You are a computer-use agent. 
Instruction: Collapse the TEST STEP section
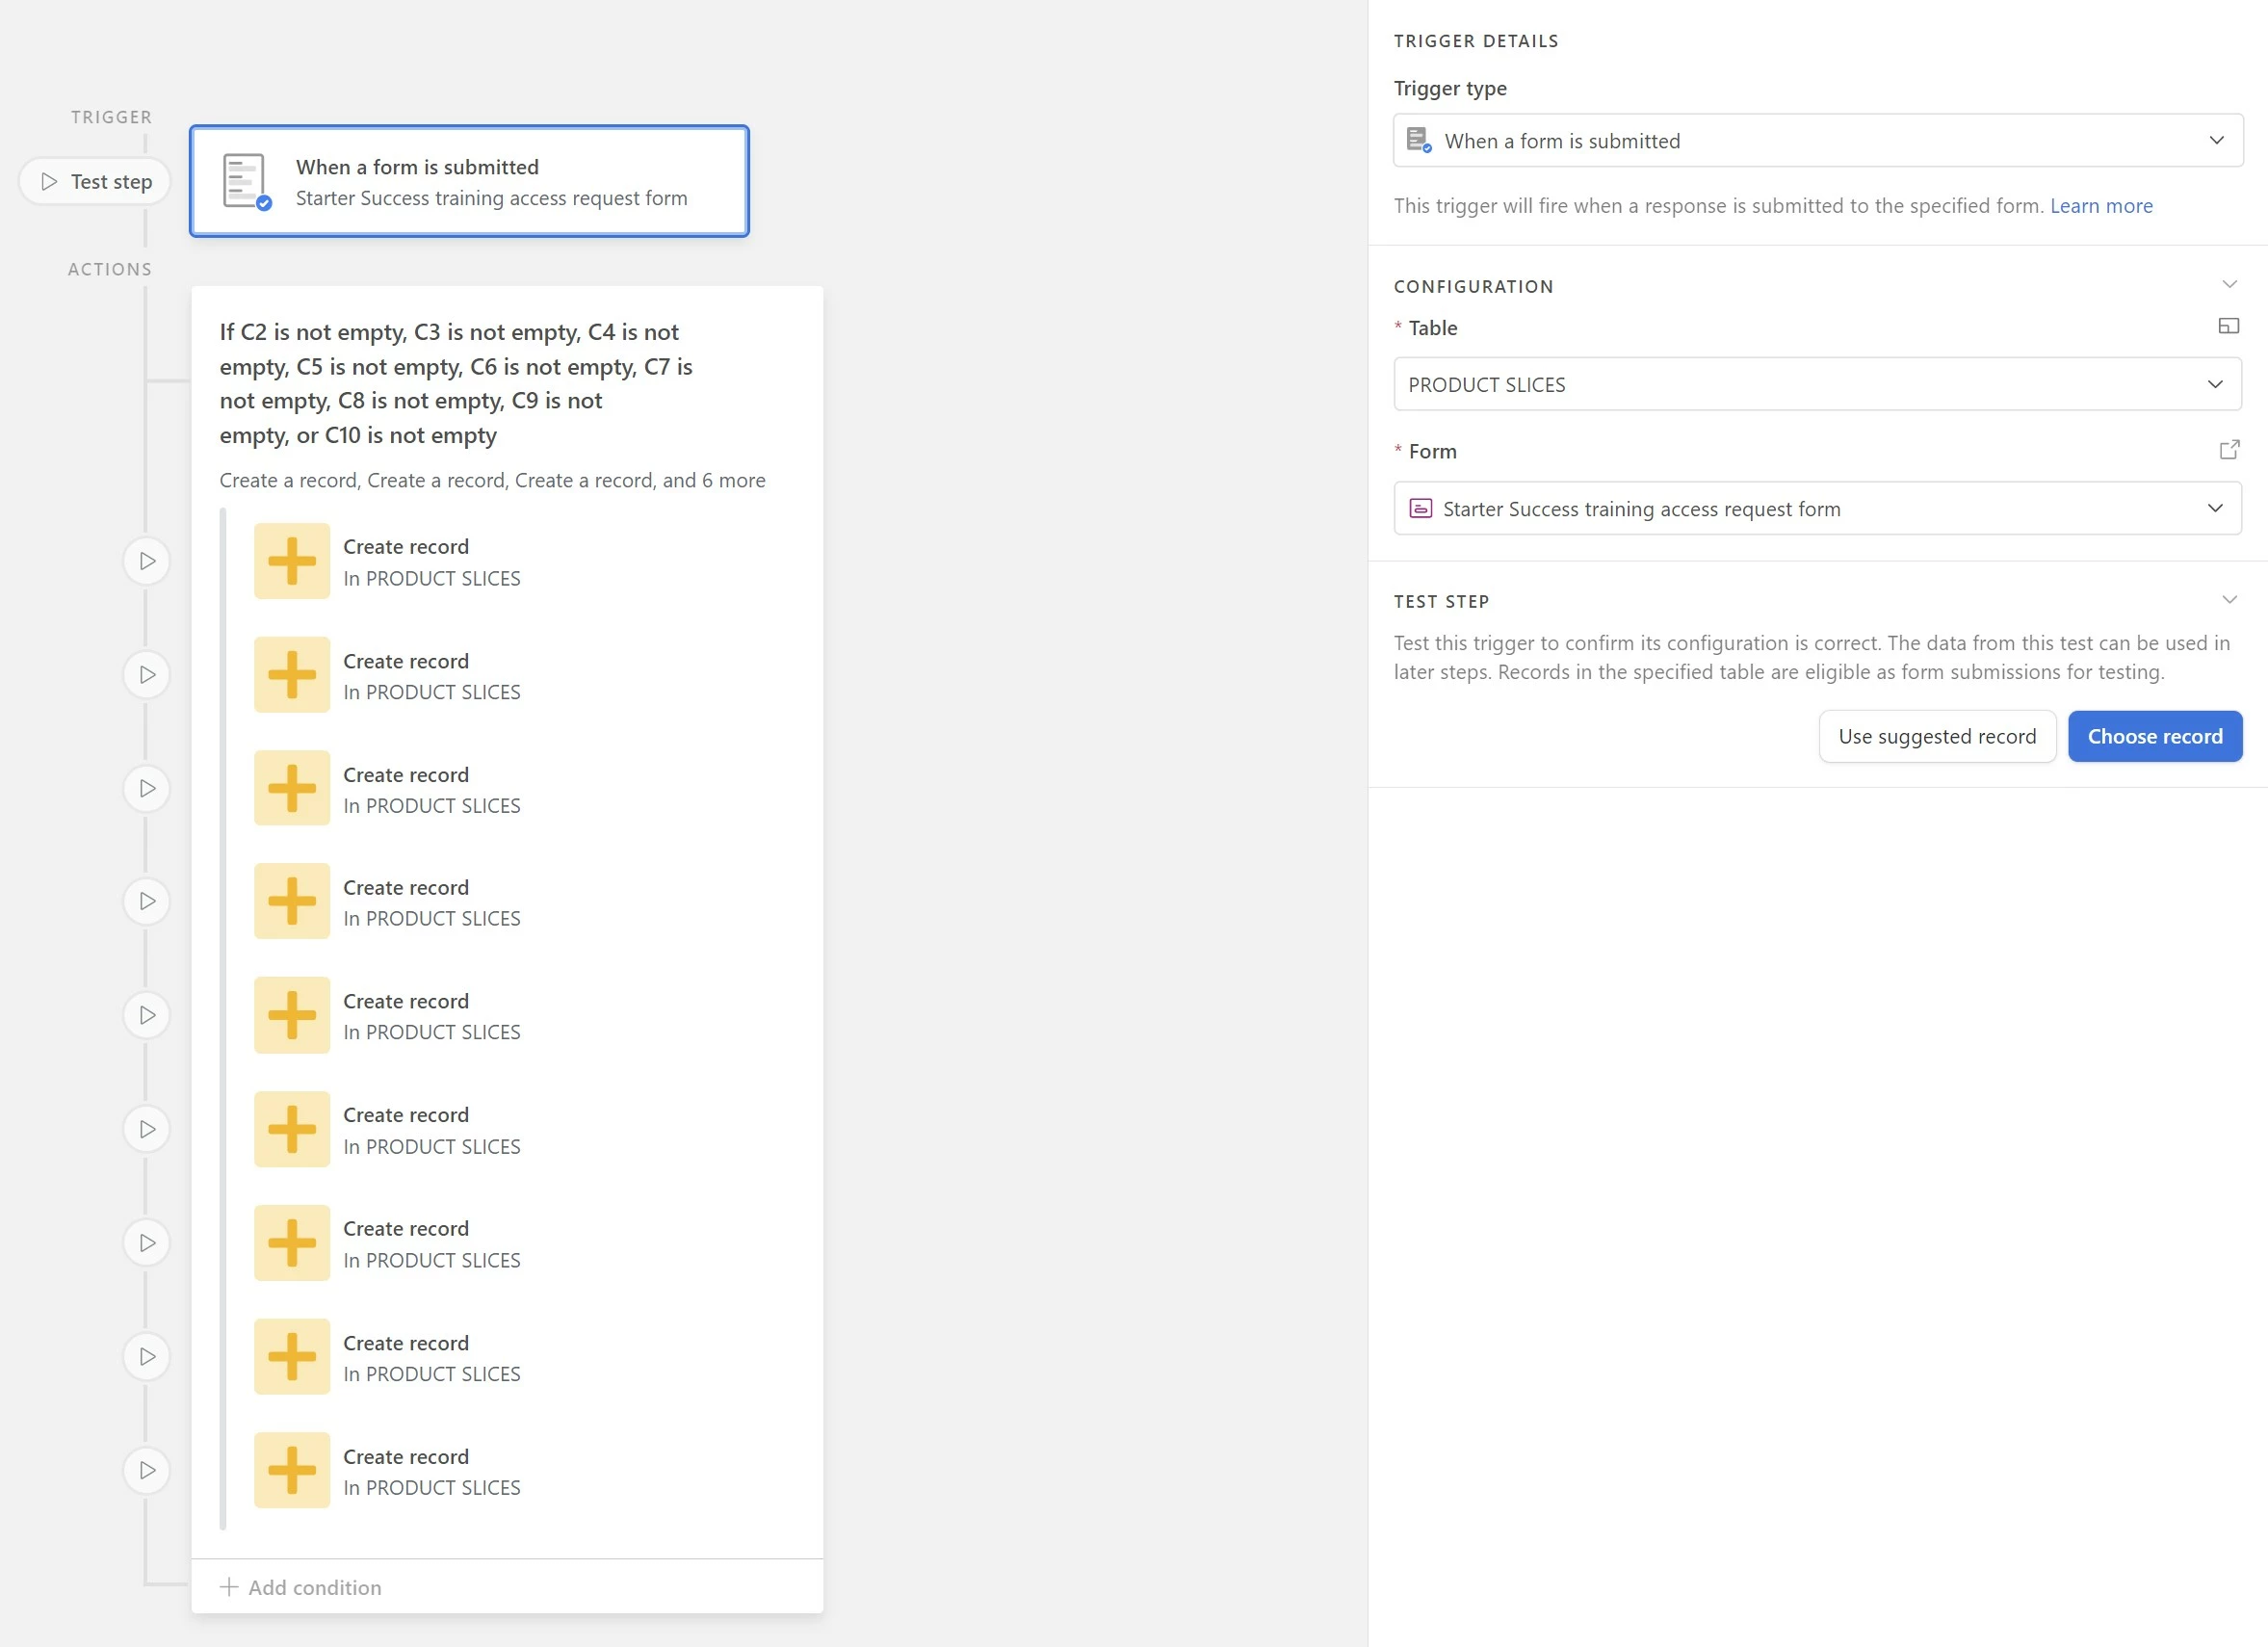[2228, 600]
